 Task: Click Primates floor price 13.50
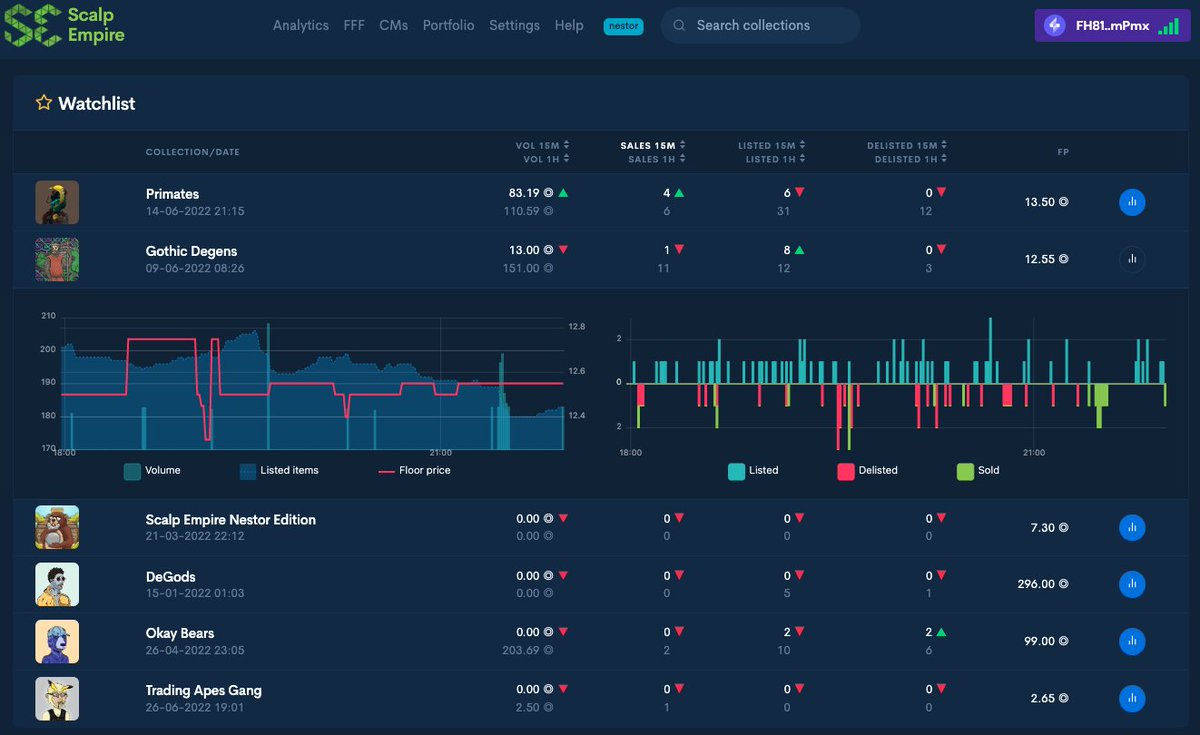click(x=1046, y=202)
